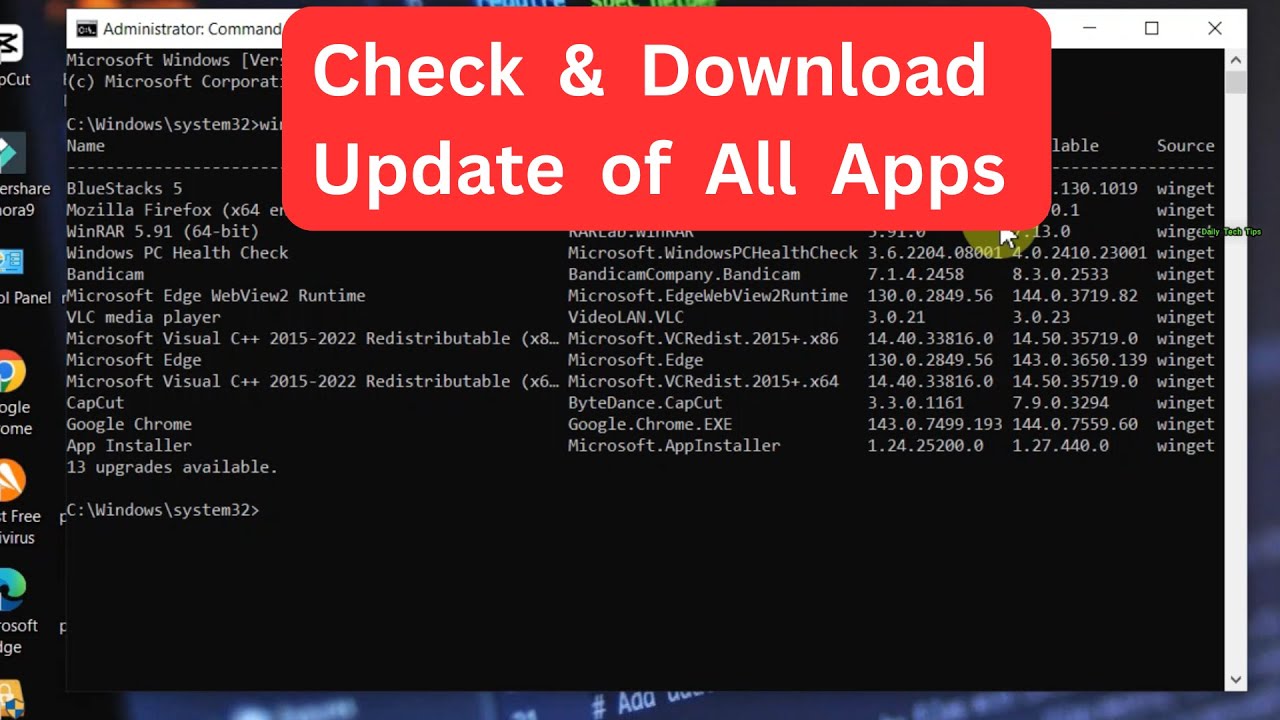Screen dimensions: 1280x720
Task: Click VLC's installed version 3.0.21
Action: (896, 317)
